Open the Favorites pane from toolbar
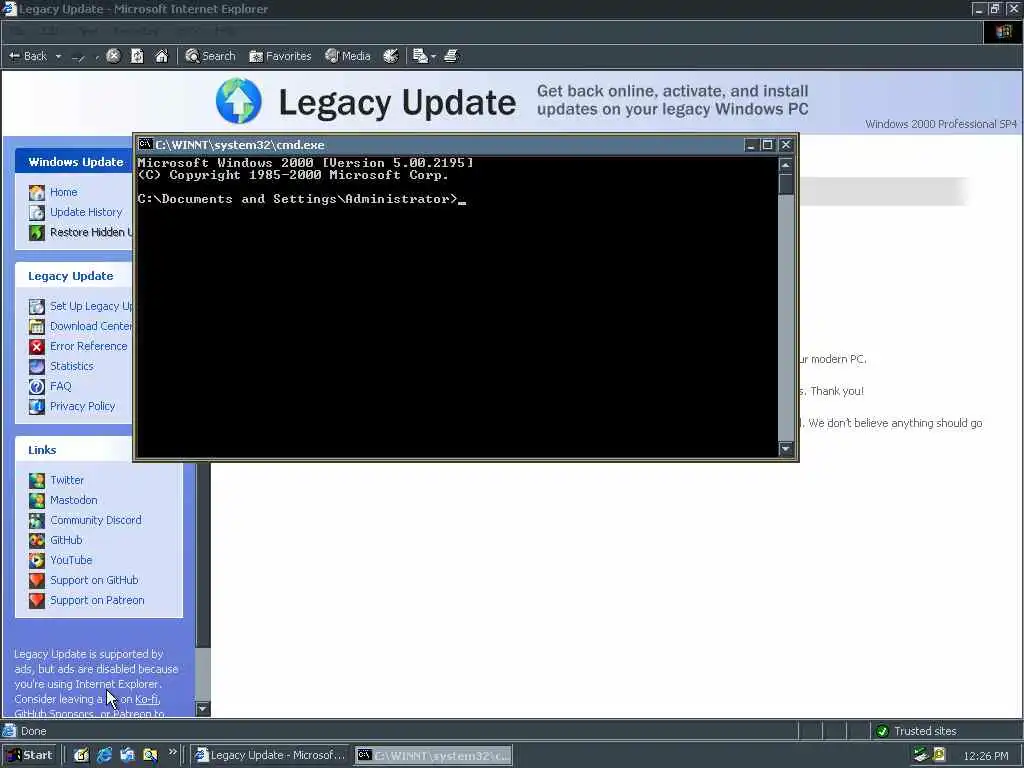The image size is (1024, 768). [280, 56]
